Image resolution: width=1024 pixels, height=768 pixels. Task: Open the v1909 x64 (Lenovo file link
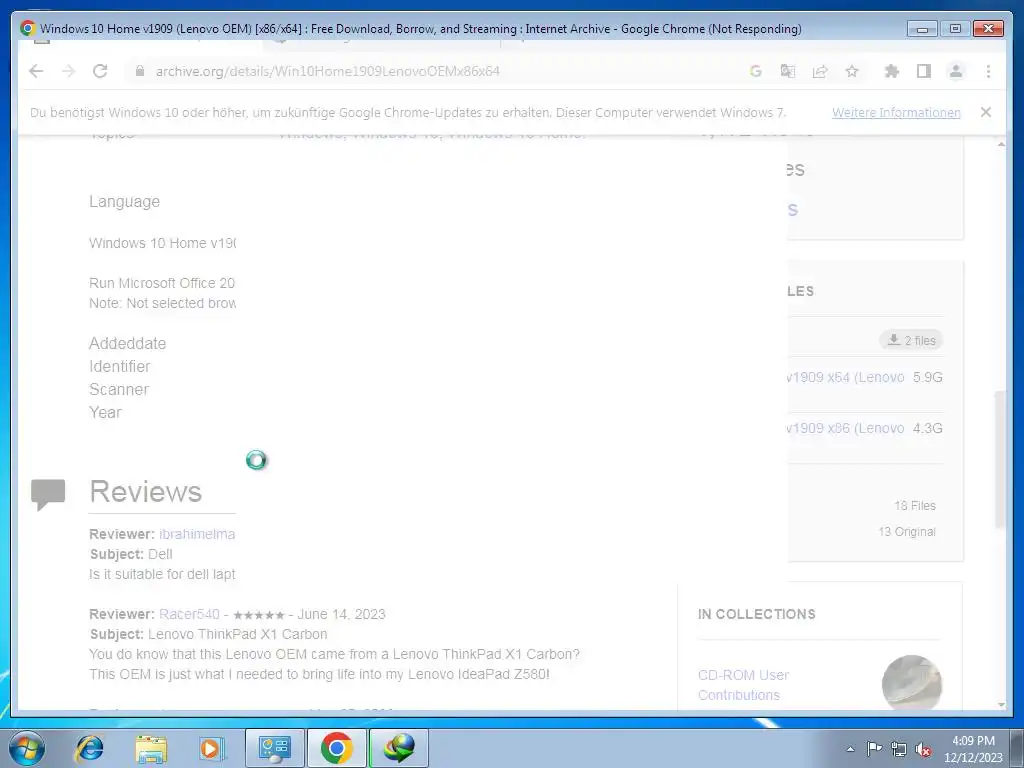click(x=846, y=377)
